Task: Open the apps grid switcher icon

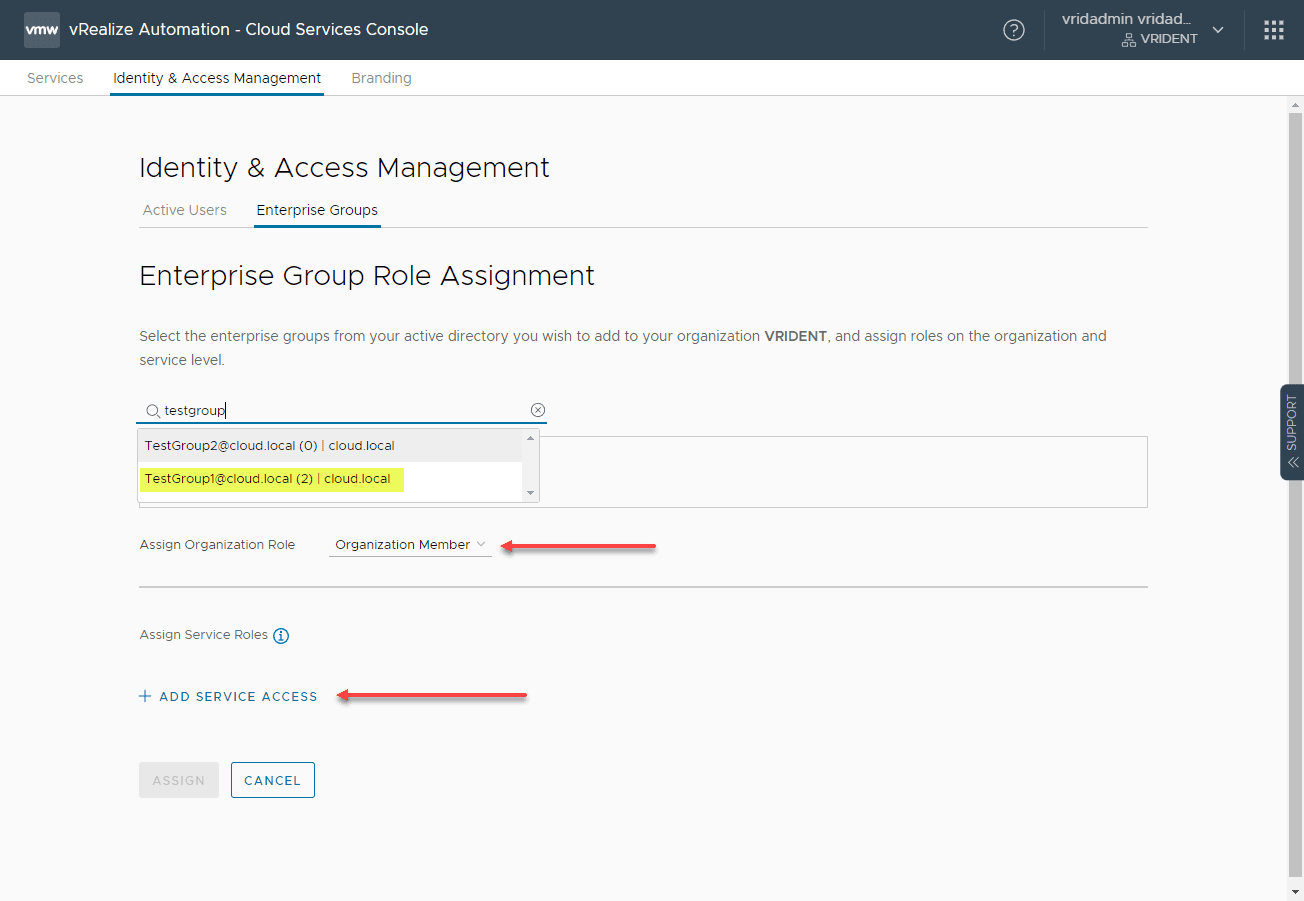Action: (x=1273, y=30)
